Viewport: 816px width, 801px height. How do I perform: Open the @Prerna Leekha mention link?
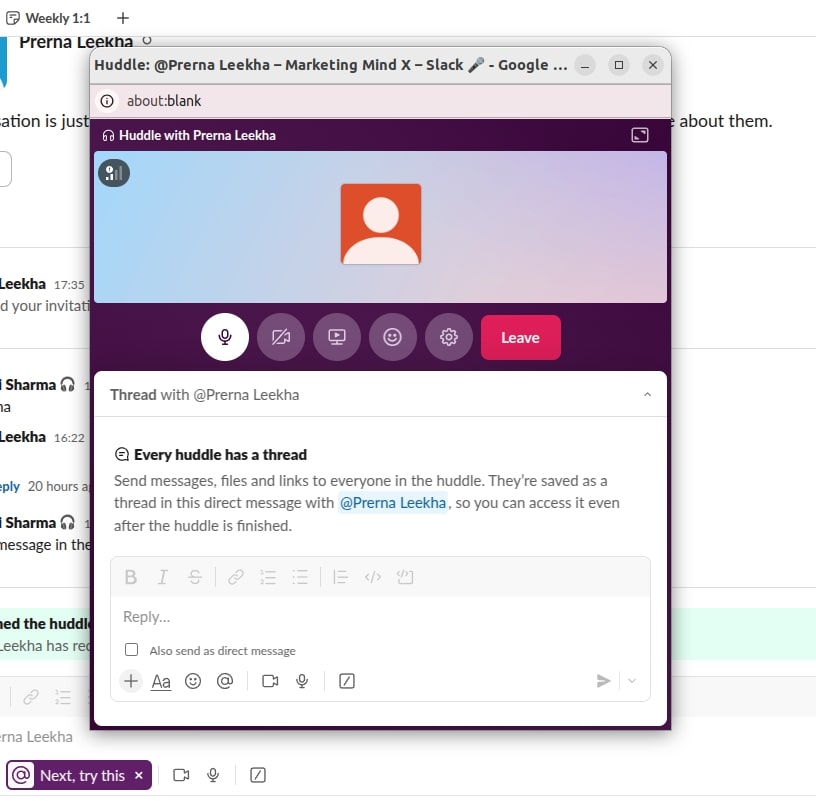click(x=393, y=503)
